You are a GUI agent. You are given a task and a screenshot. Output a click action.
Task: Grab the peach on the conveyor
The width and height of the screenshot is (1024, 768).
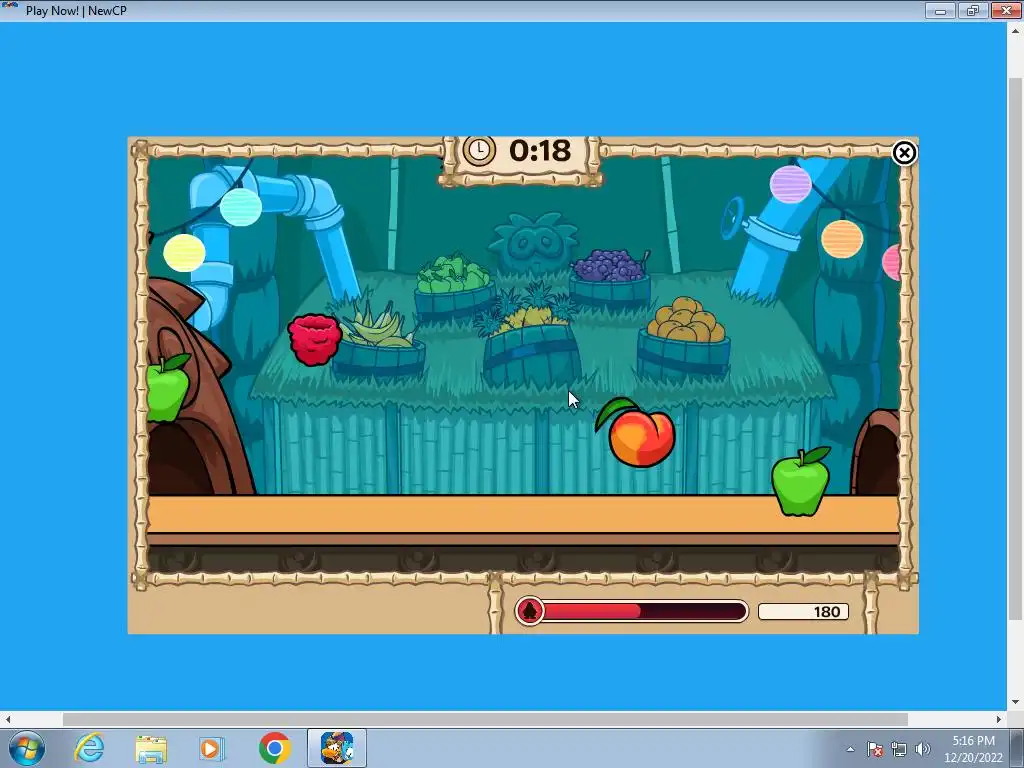(637, 432)
